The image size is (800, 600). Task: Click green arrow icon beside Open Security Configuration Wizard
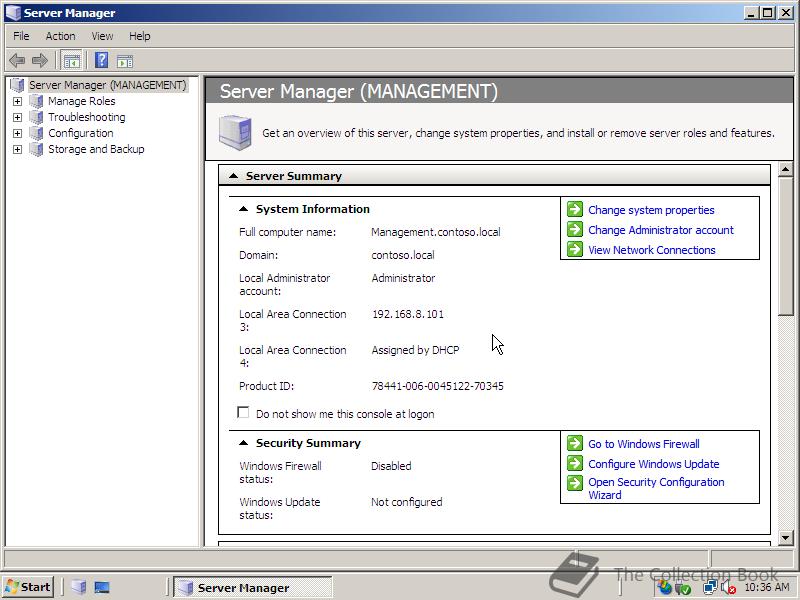(x=575, y=483)
